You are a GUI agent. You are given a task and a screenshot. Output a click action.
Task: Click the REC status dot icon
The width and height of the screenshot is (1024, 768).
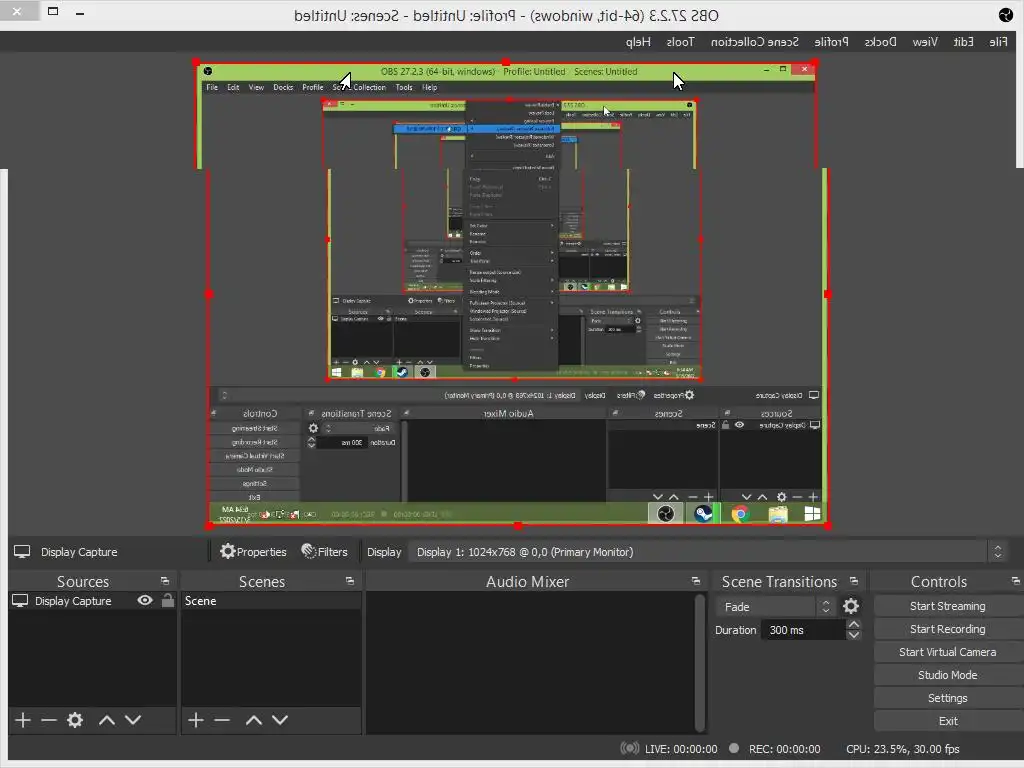tap(734, 748)
